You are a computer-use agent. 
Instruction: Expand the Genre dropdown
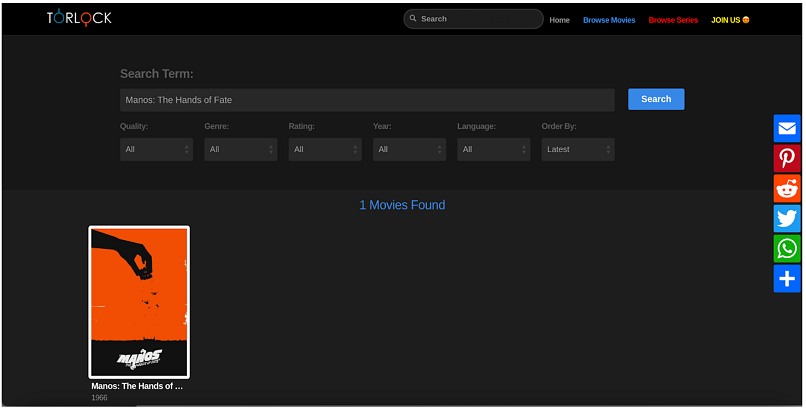(x=241, y=149)
